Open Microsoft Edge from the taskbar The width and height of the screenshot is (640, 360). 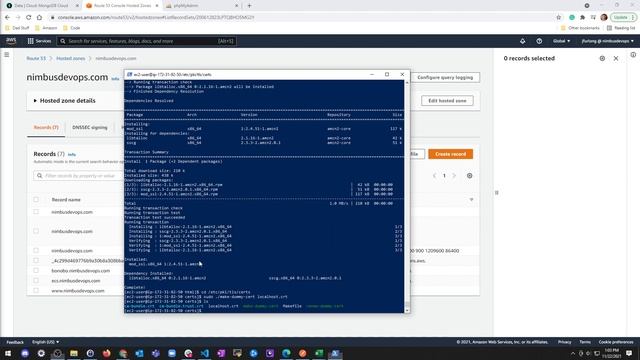286,353
